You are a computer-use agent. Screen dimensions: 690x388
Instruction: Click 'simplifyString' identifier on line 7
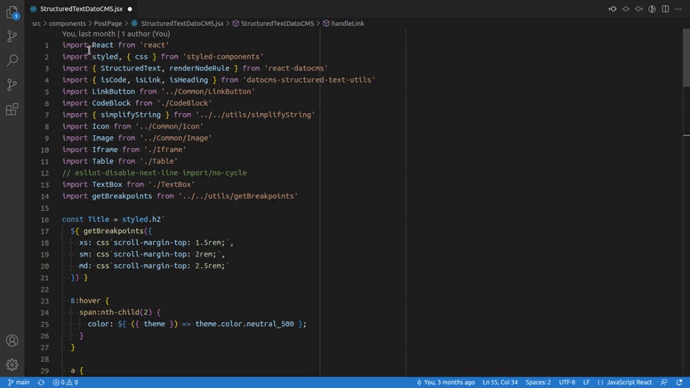[131, 115]
